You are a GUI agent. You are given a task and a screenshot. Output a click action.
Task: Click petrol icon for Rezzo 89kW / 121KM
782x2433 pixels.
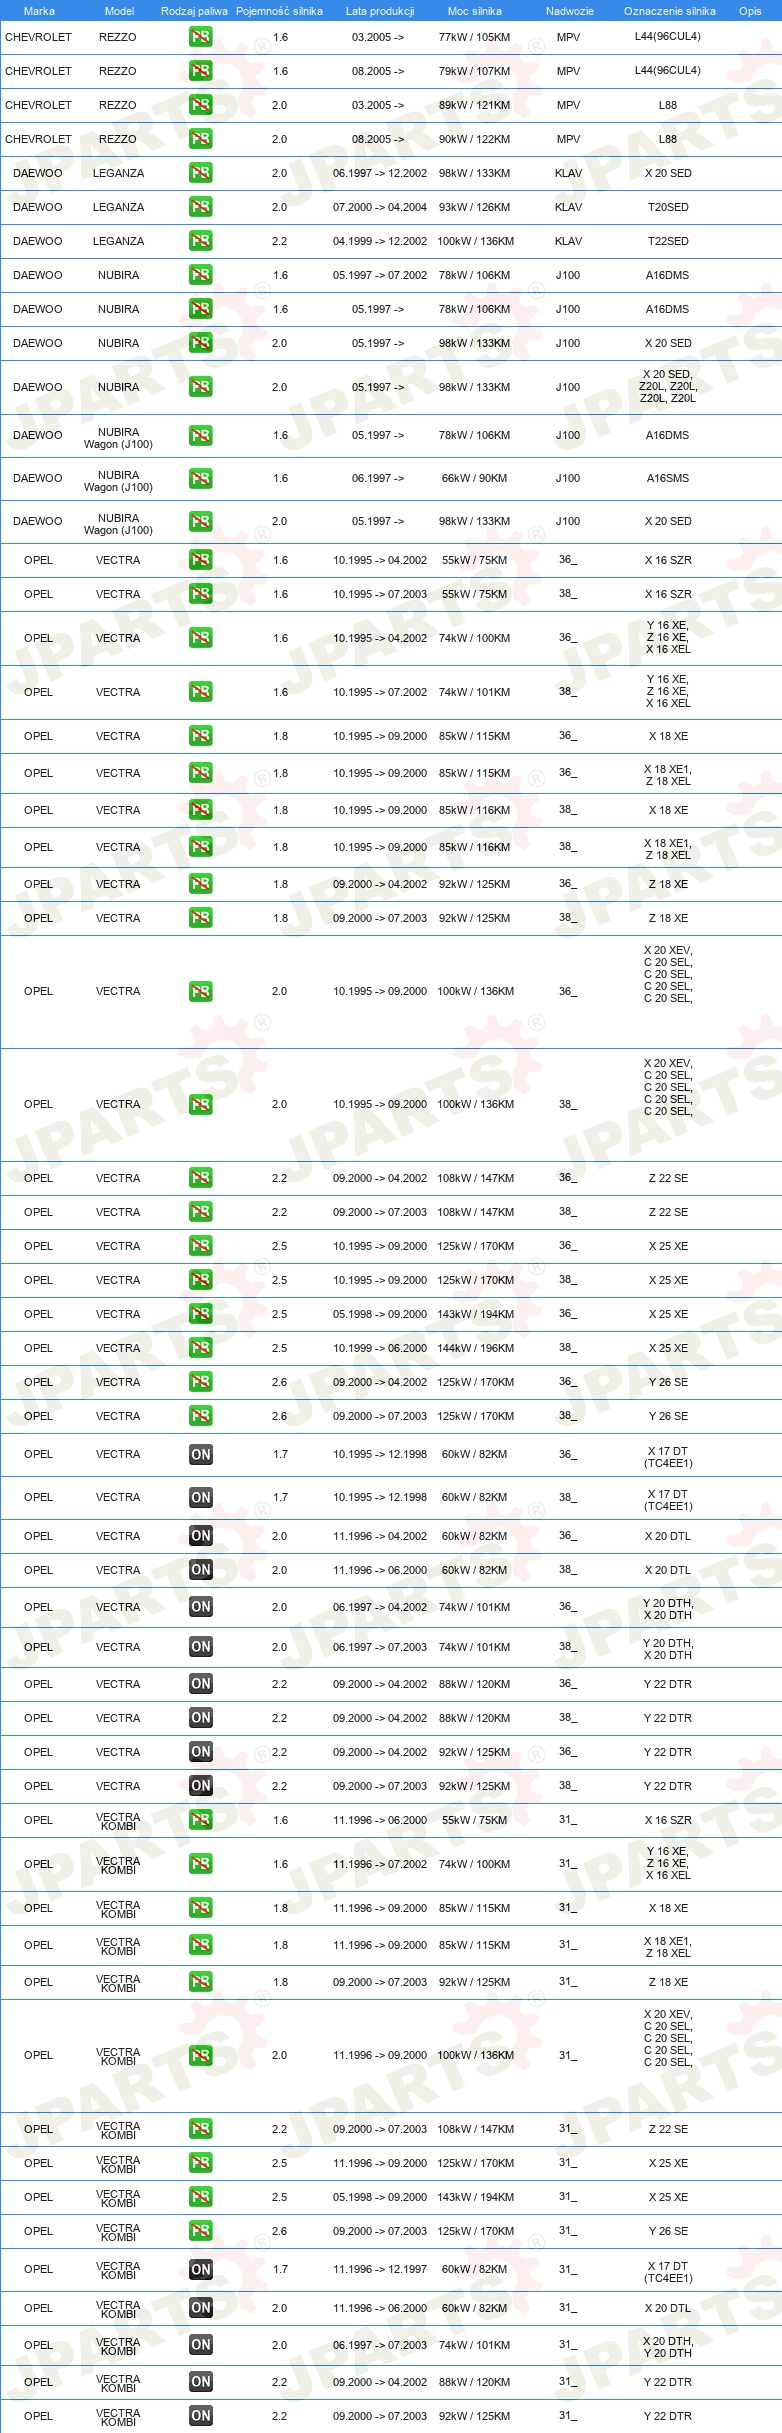click(201, 105)
